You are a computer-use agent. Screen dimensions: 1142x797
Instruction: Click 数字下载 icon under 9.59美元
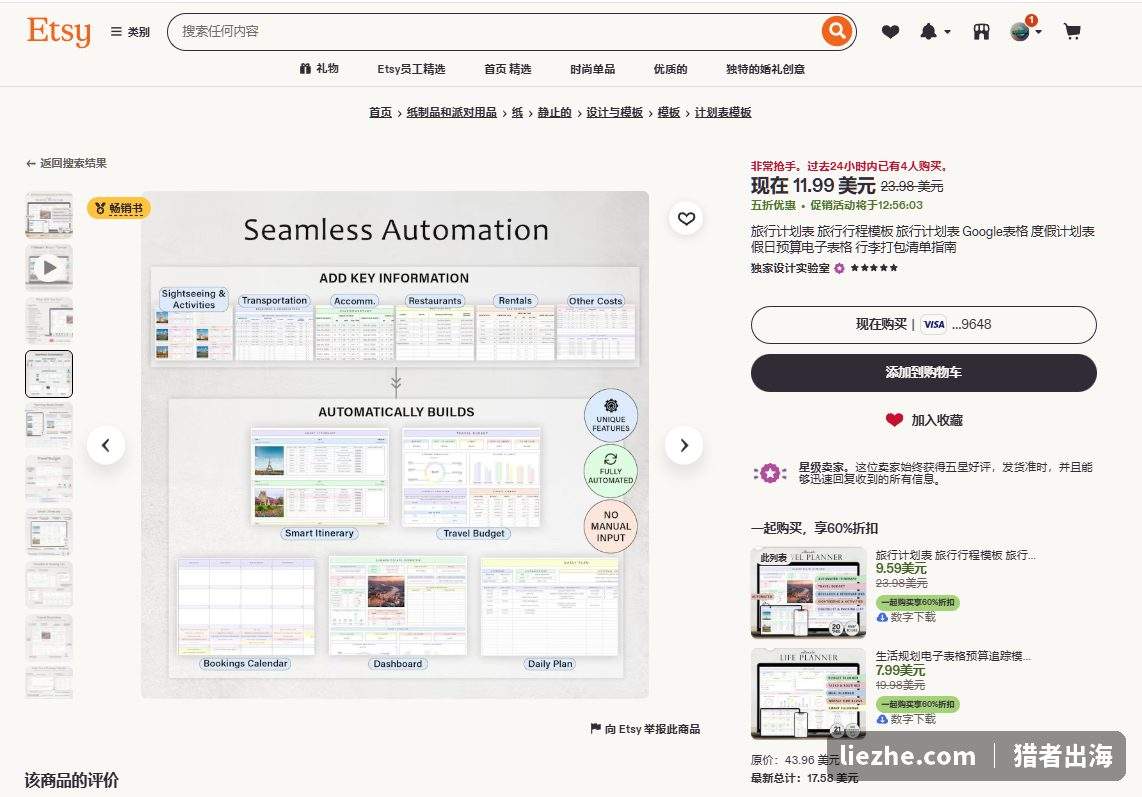pyautogui.click(x=881, y=617)
